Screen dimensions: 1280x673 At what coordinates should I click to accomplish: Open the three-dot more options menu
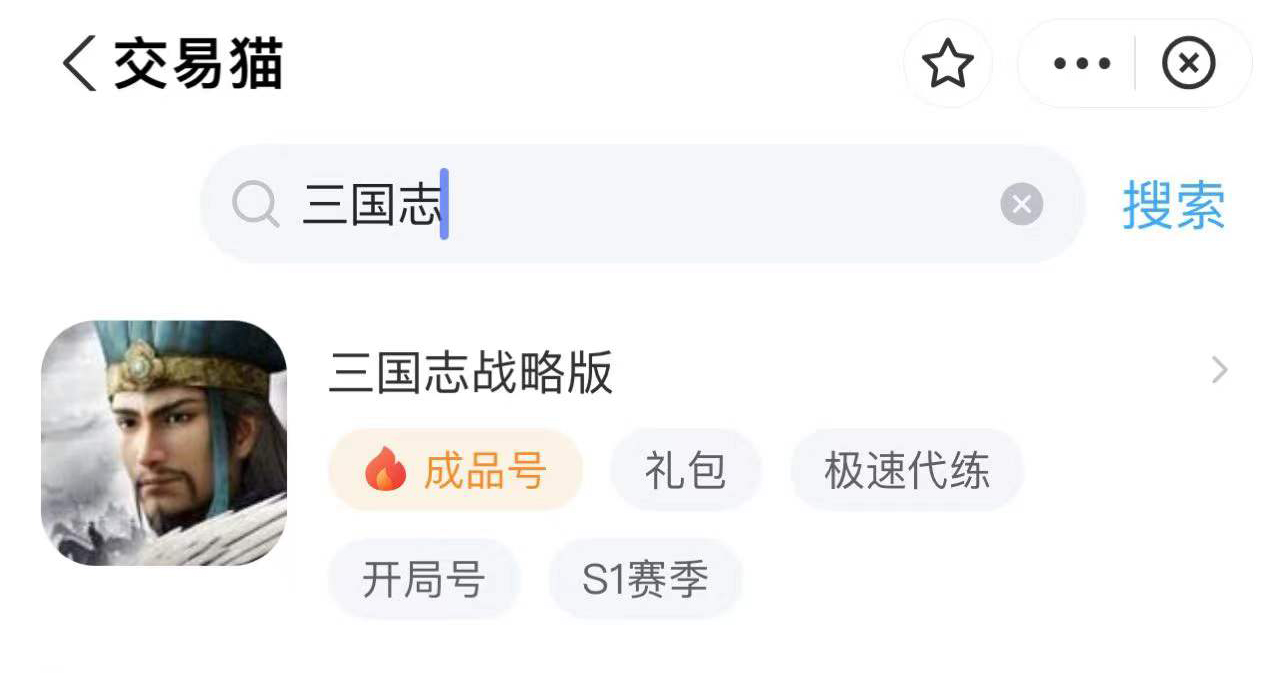tap(1082, 65)
